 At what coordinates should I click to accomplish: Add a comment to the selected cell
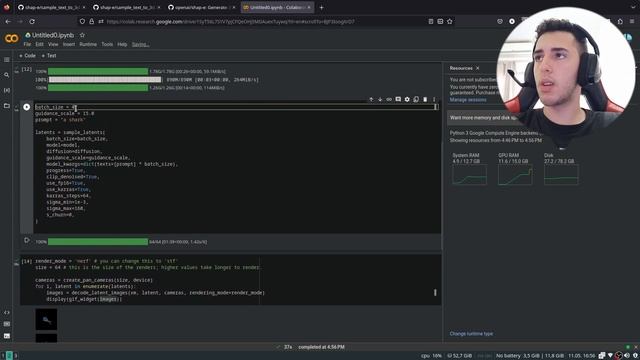coord(398,99)
